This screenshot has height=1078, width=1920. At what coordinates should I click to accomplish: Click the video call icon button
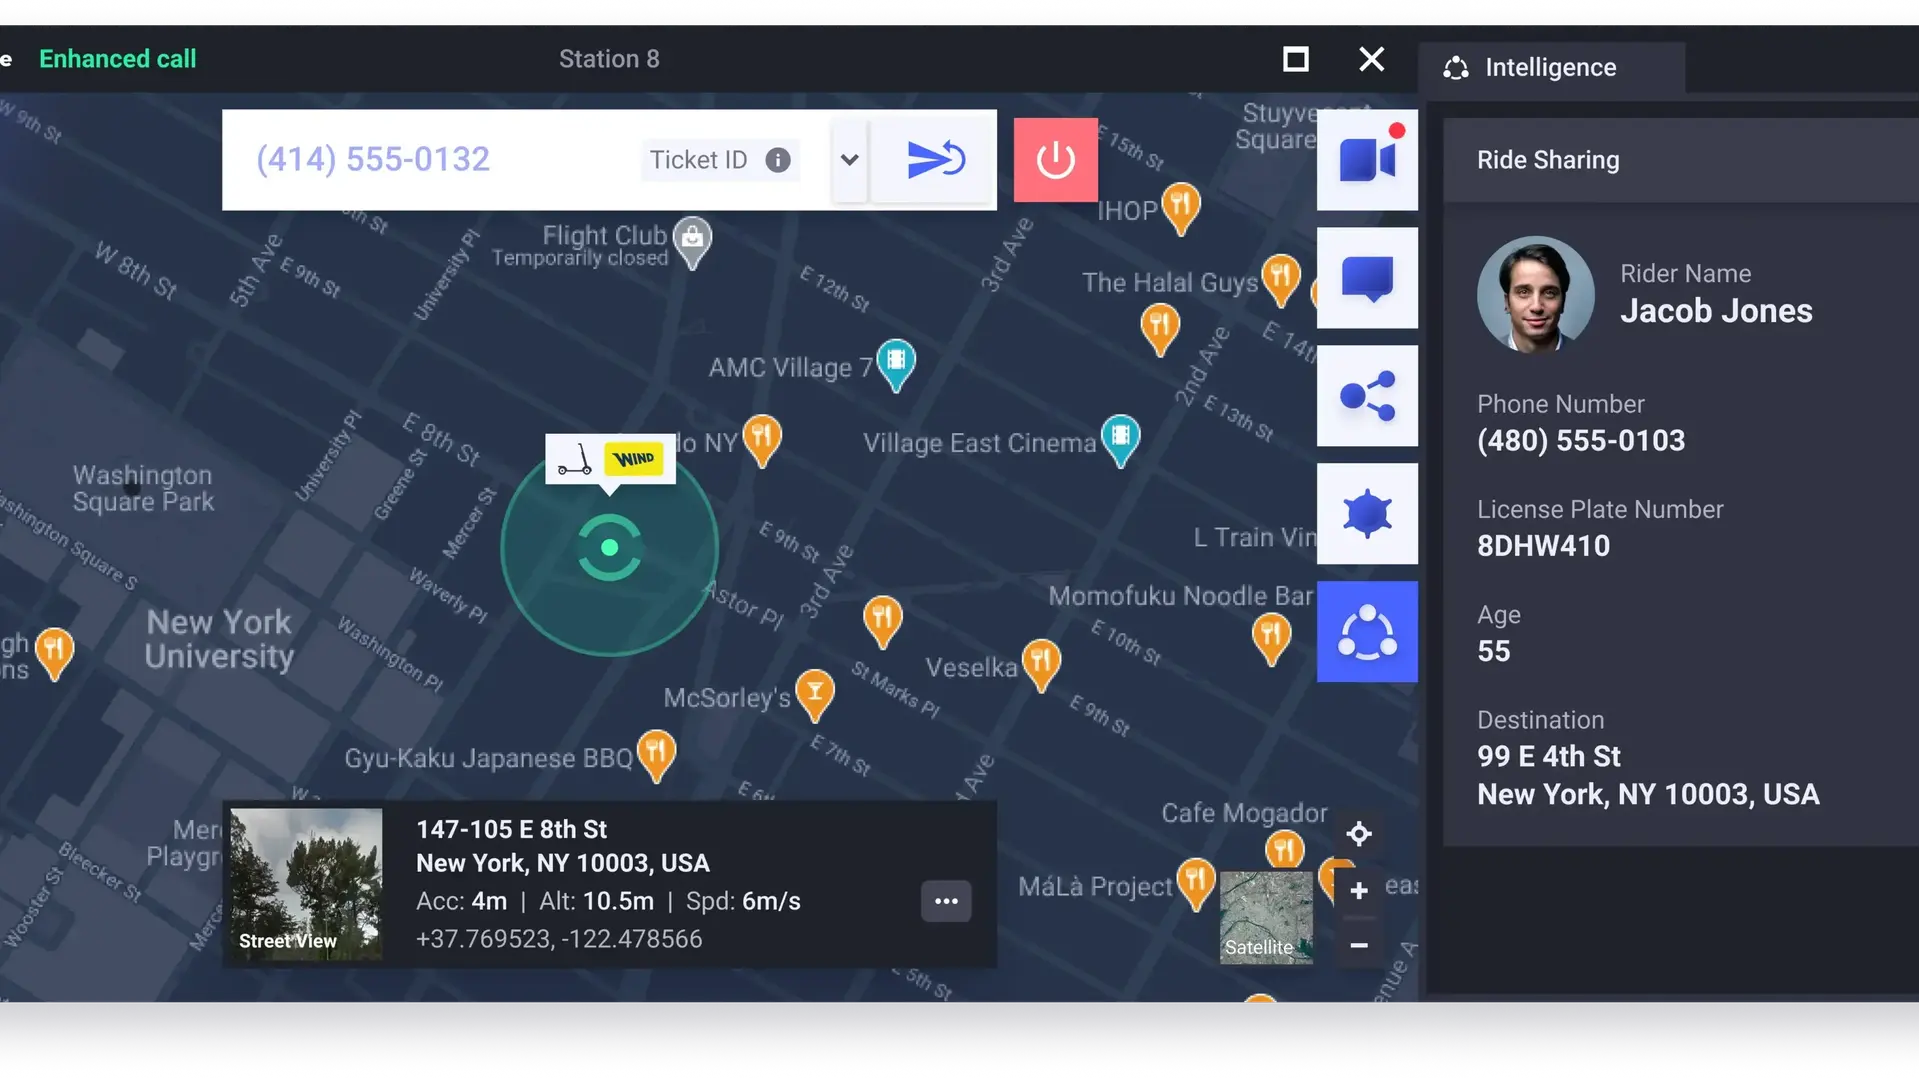tap(1367, 160)
